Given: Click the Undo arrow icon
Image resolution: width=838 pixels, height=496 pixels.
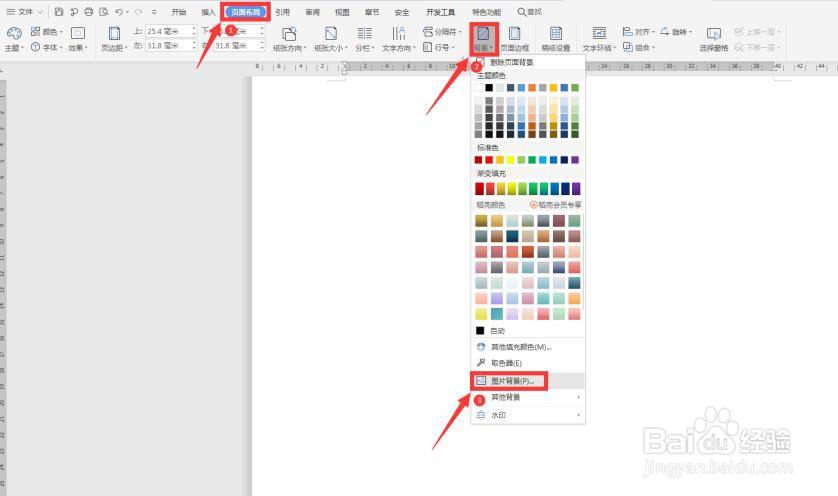Looking at the screenshot, I should click(x=119, y=11).
